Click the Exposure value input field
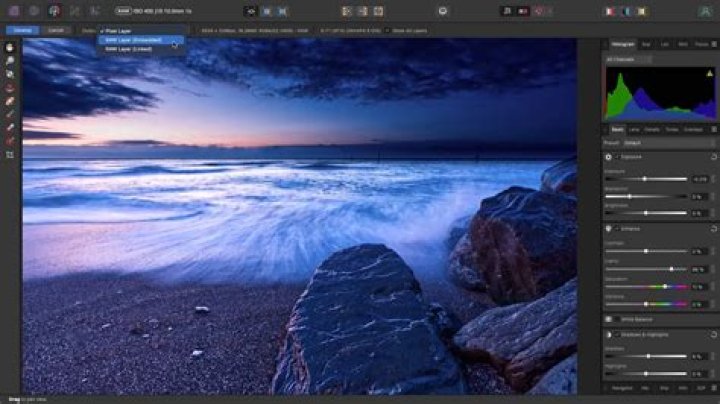 (699, 179)
